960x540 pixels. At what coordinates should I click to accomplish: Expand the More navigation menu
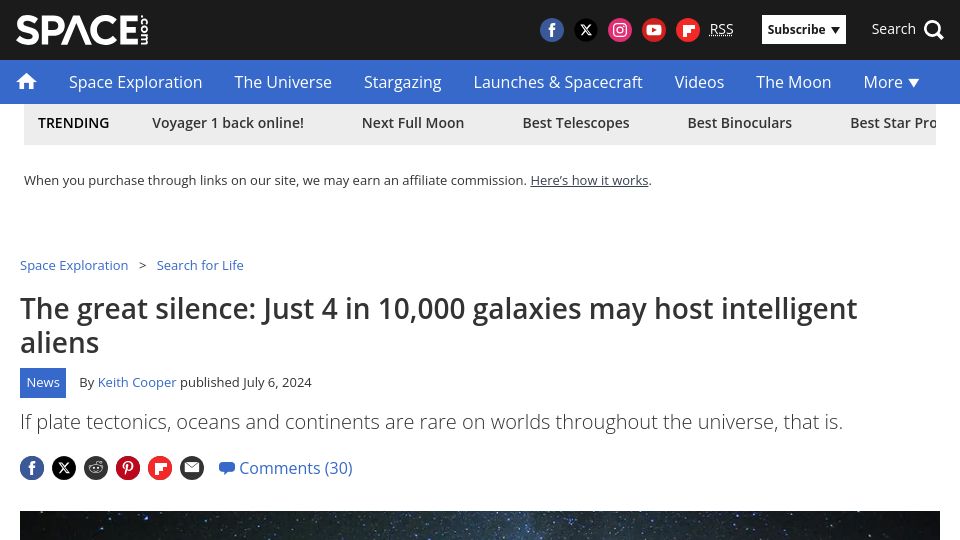point(891,82)
